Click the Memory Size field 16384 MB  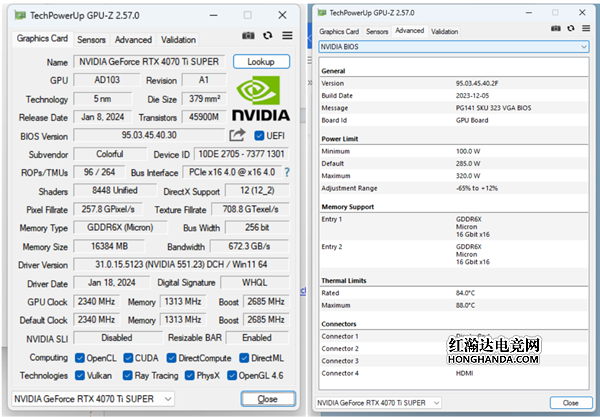point(109,246)
